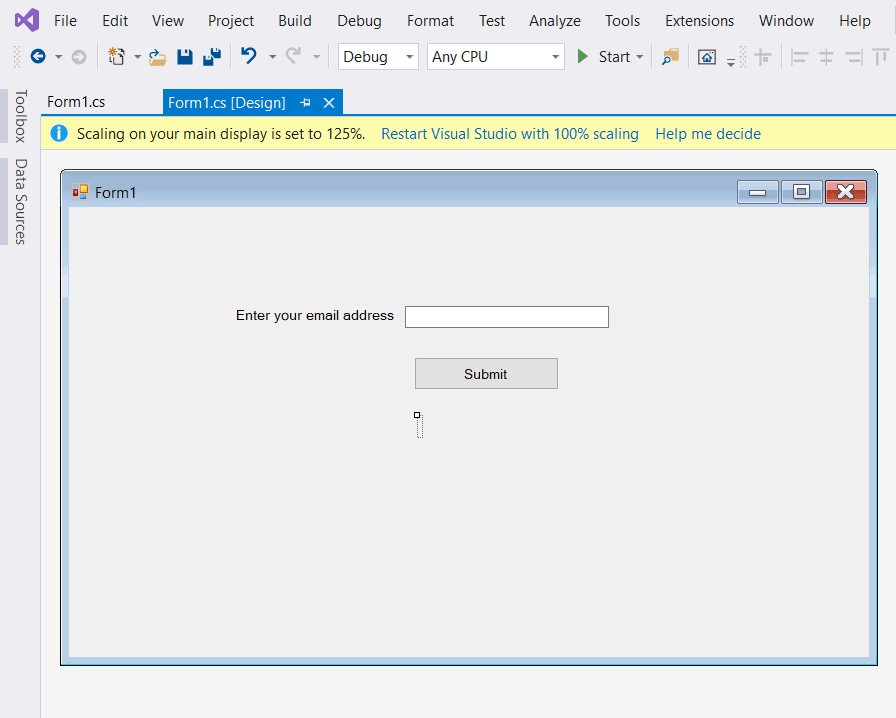Save the current file with Save icon
The width and height of the screenshot is (896, 718).
185,57
